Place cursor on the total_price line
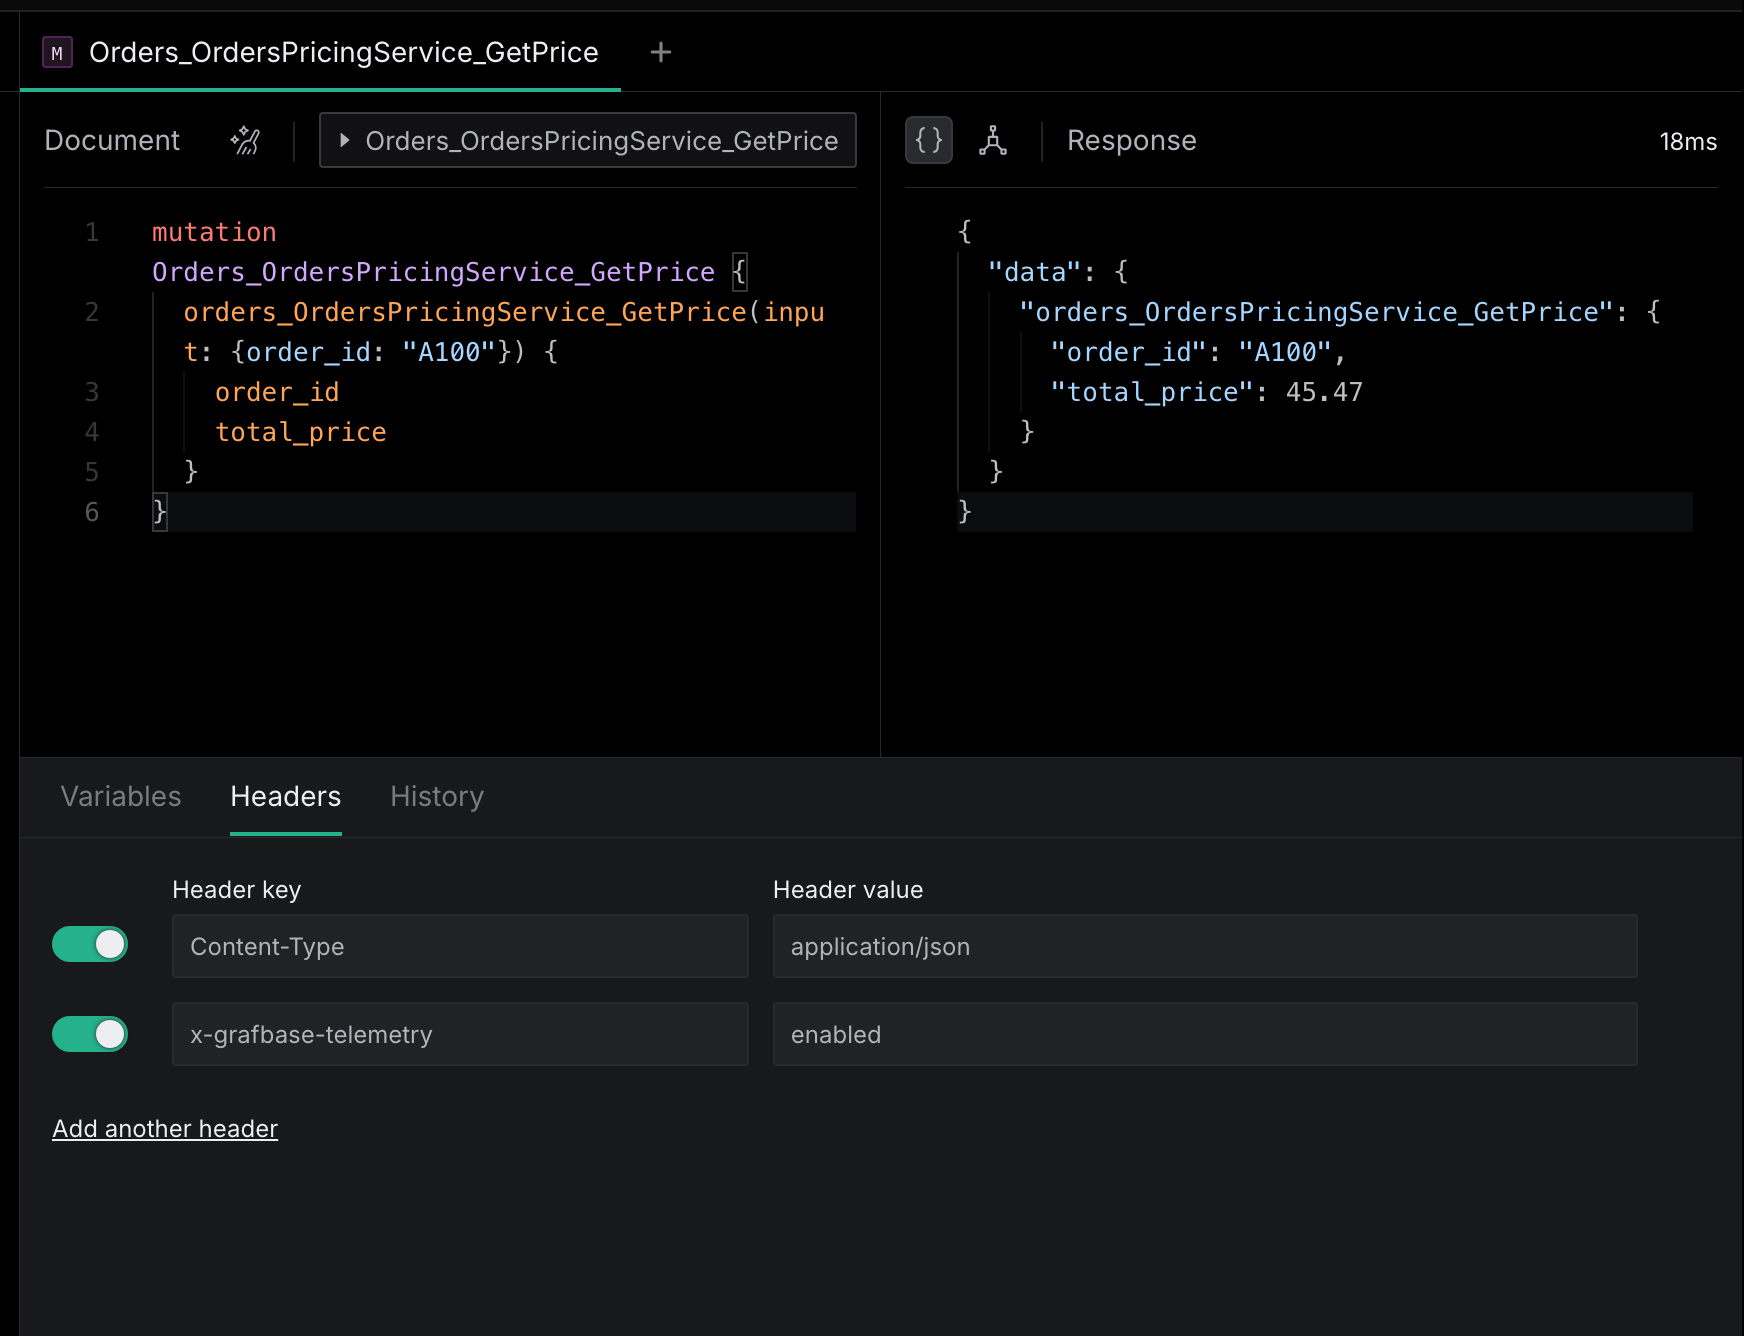The height and width of the screenshot is (1336, 1744). tap(300, 431)
